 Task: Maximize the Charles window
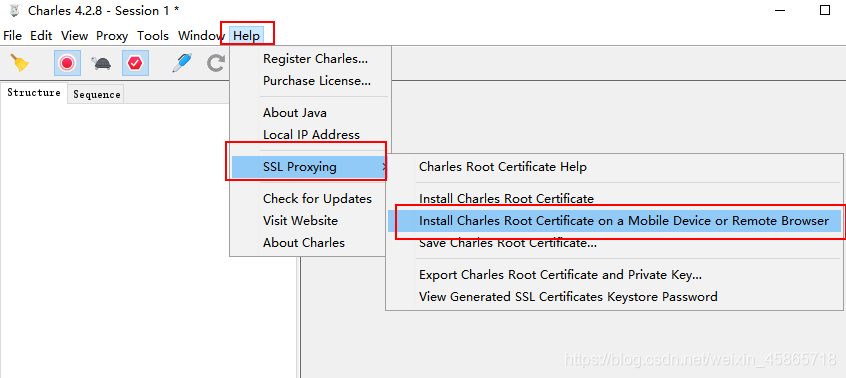(x=824, y=10)
